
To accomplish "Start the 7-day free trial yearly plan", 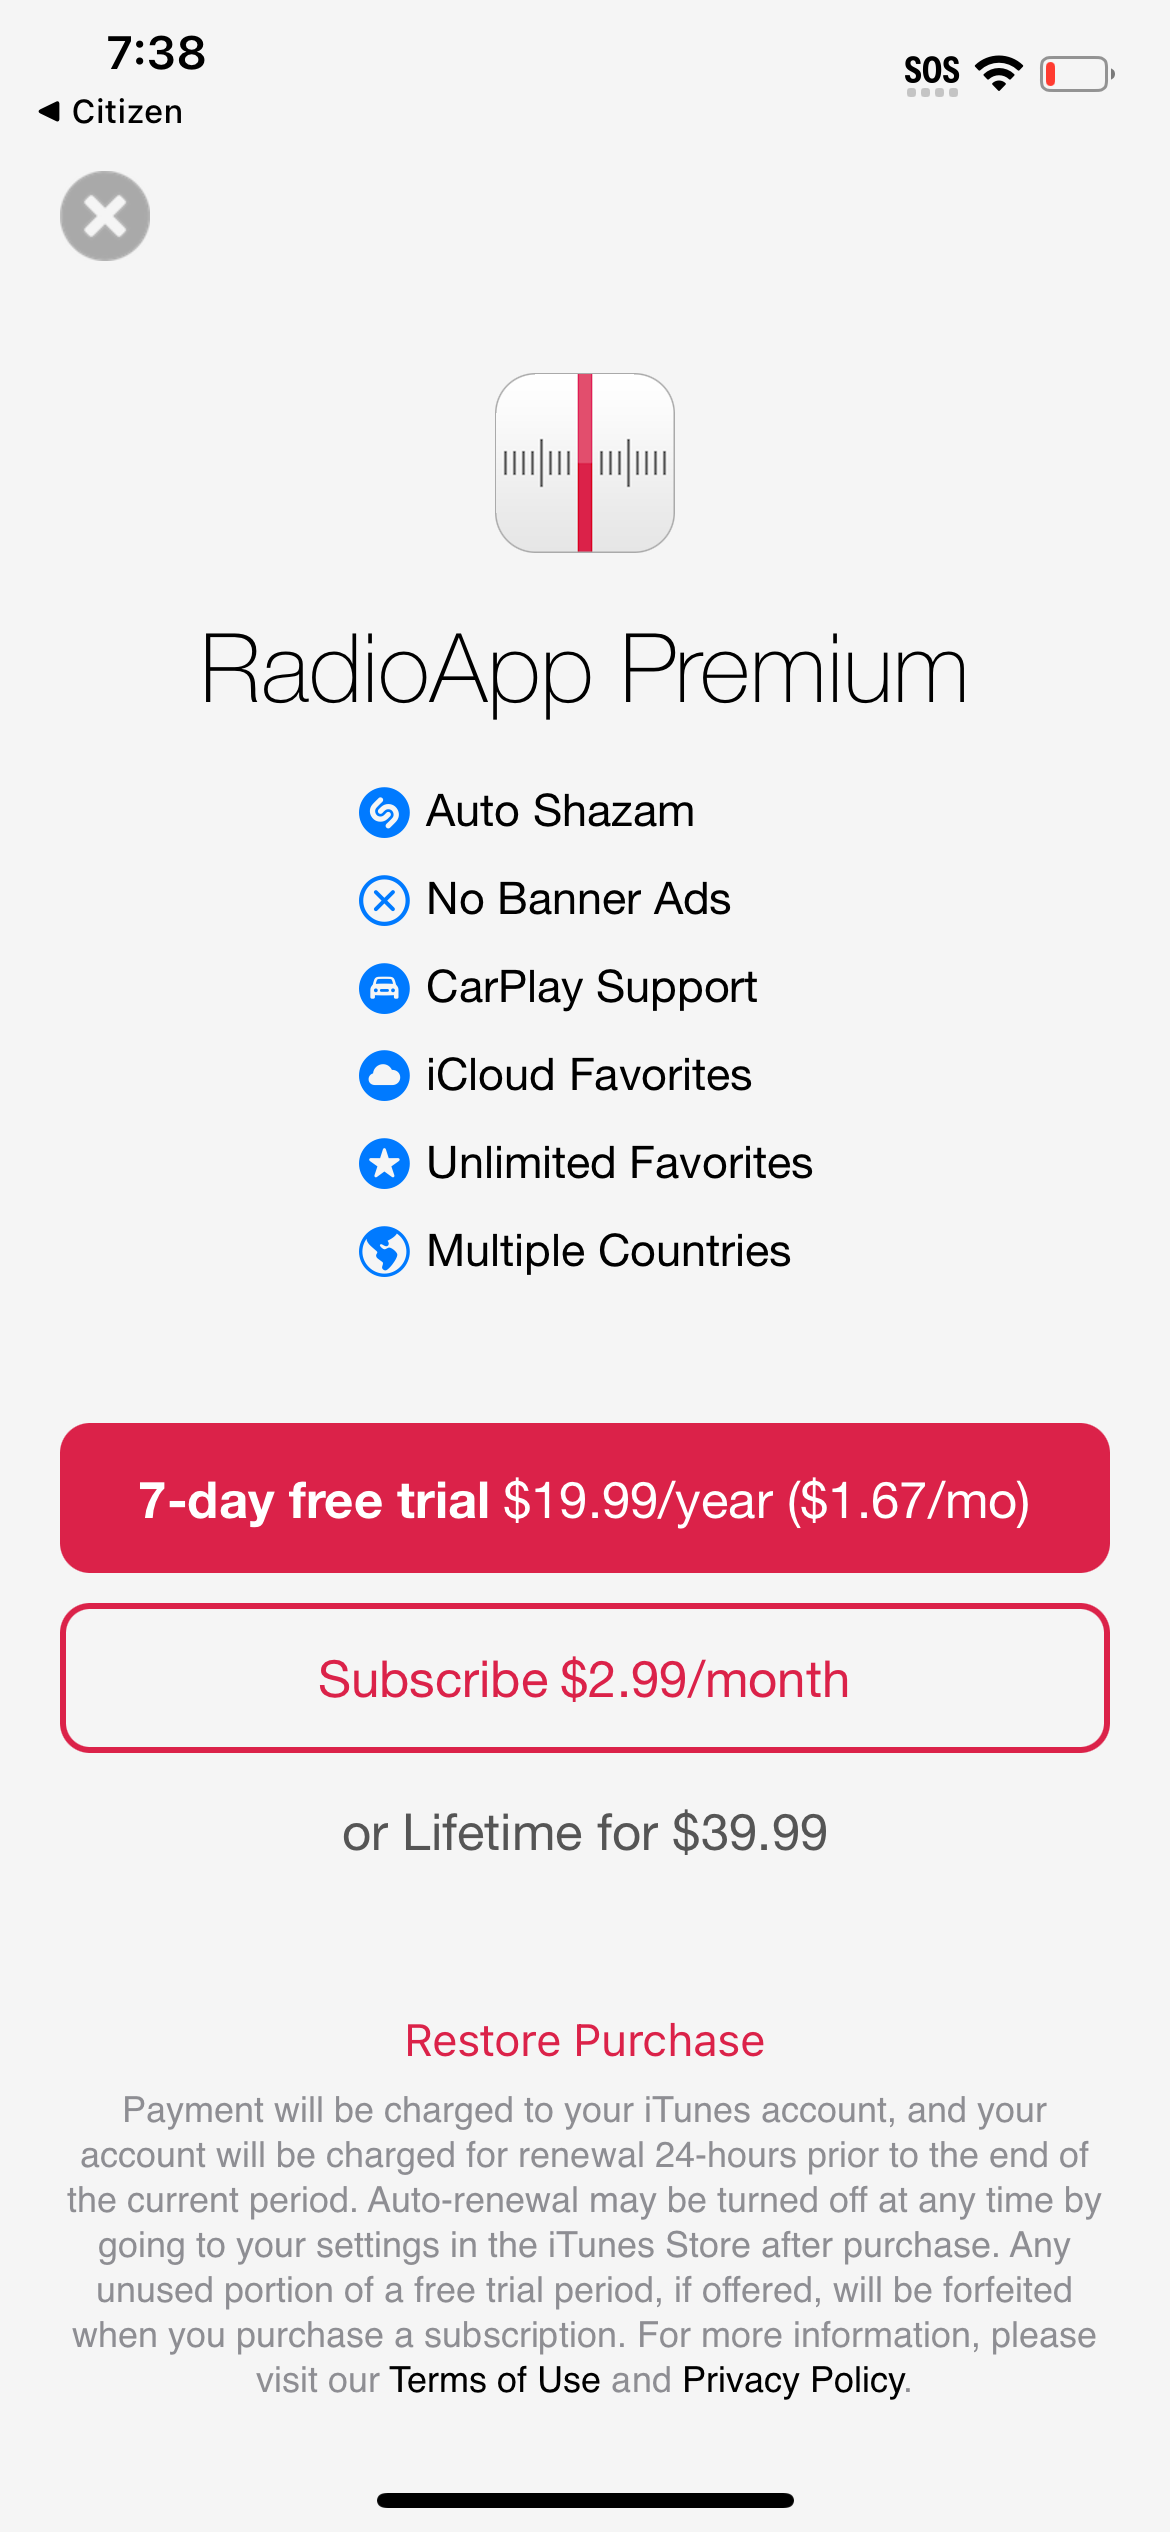I will click(x=585, y=1498).
